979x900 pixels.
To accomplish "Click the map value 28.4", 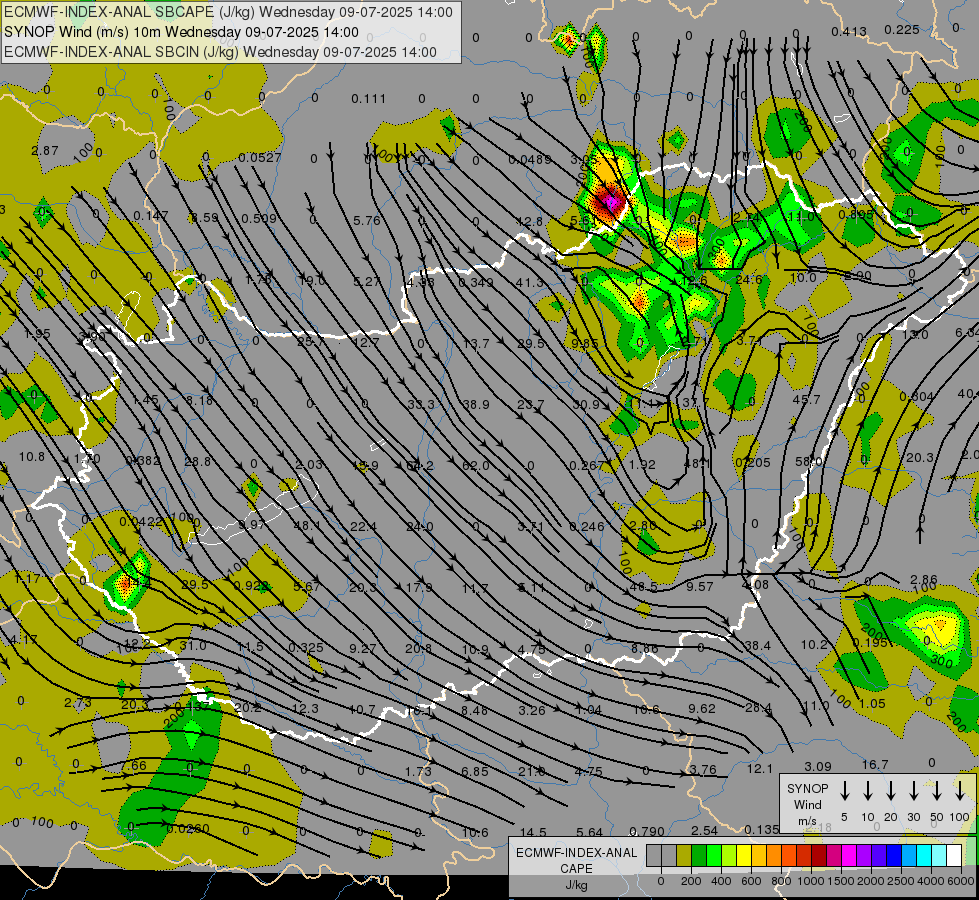I will tap(759, 708).
